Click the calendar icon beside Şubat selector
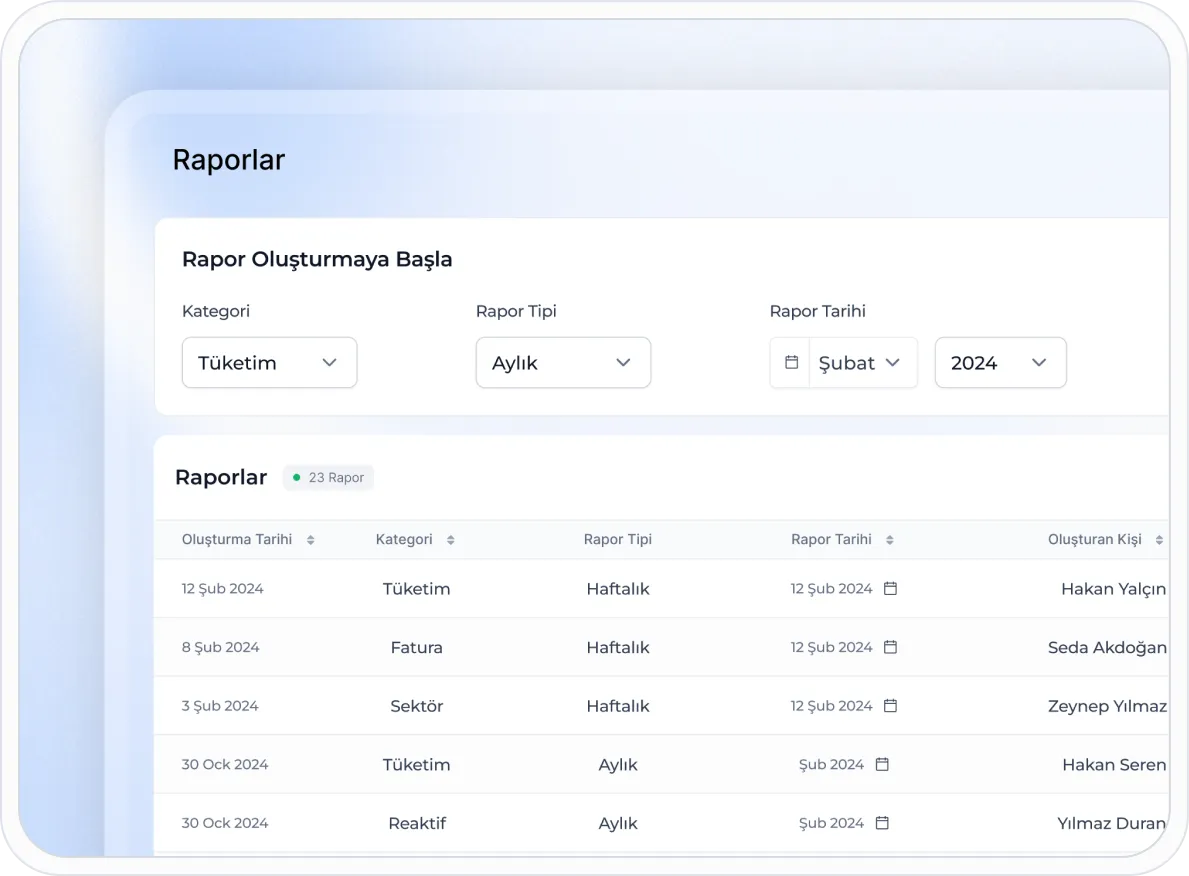The image size is (1189, 876). click(791, 362)
